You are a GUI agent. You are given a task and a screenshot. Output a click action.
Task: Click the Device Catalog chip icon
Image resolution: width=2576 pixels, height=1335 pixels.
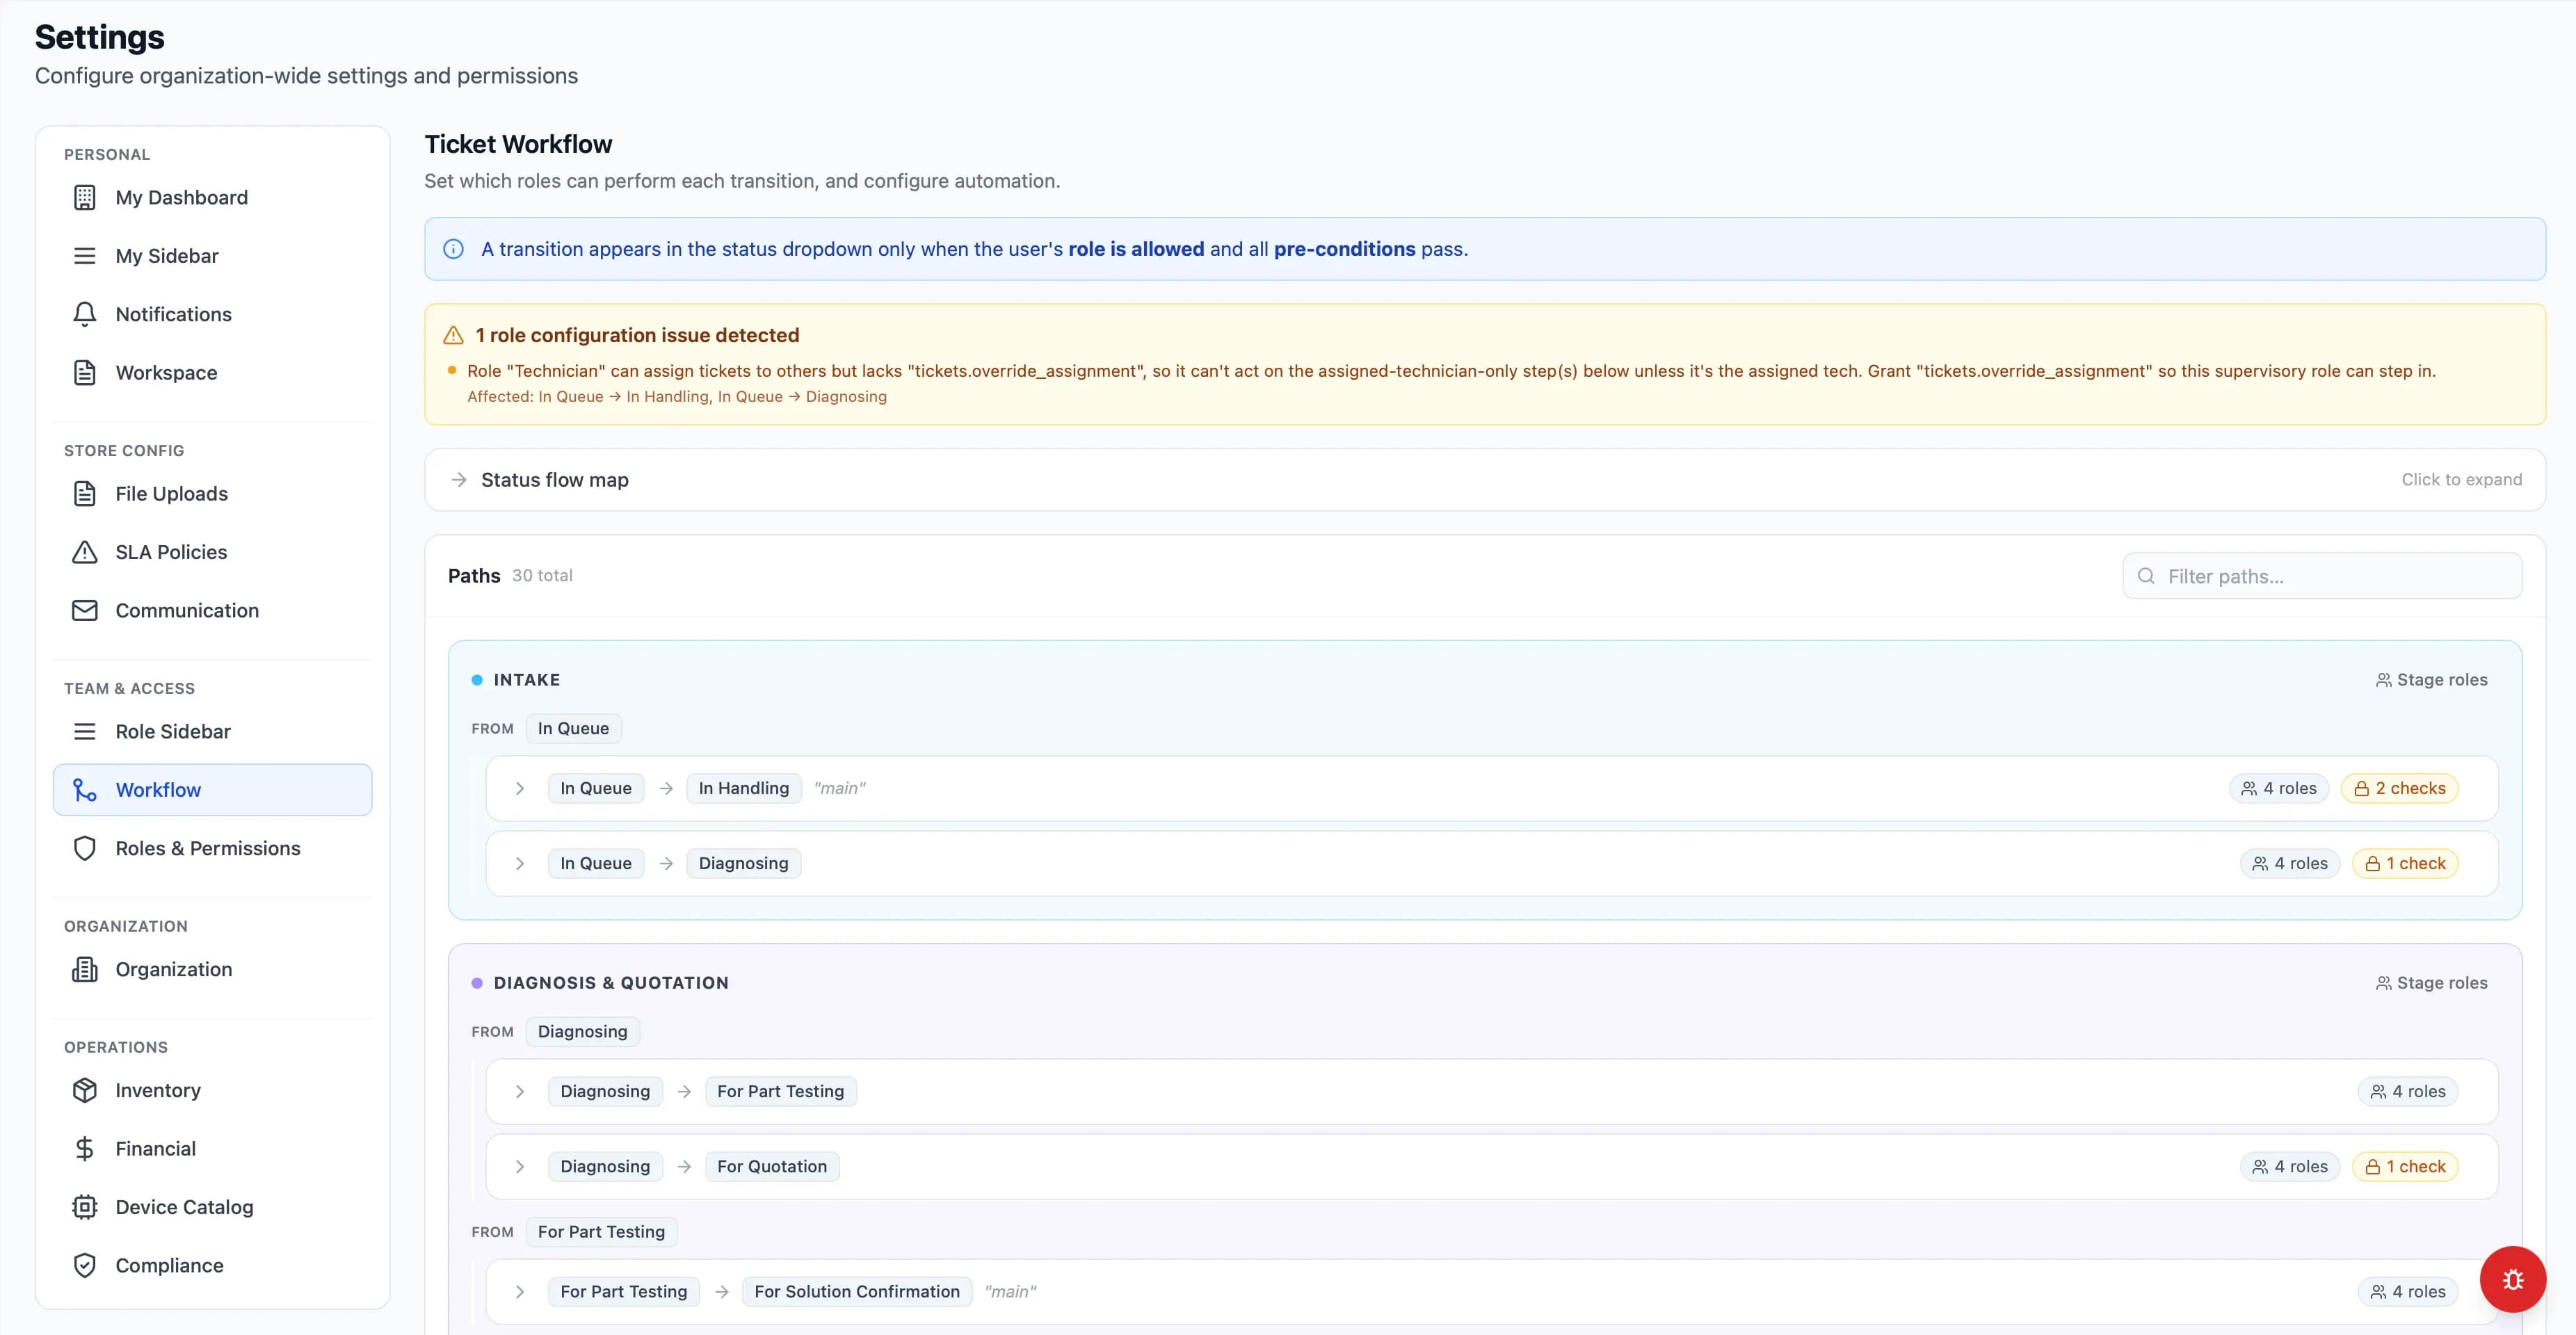tap(85, 1207)
